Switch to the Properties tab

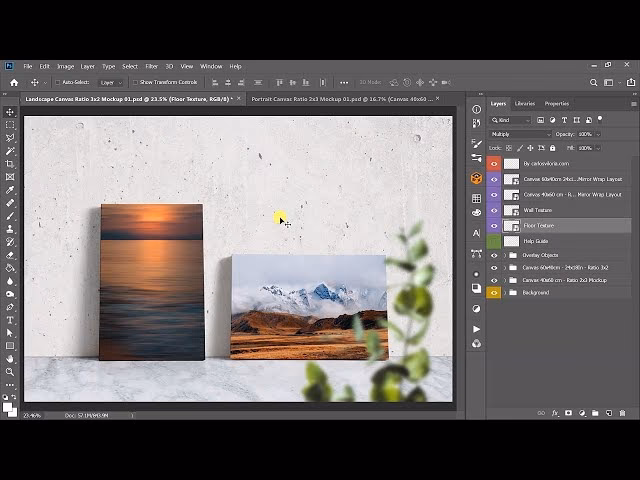coord(557,104)
